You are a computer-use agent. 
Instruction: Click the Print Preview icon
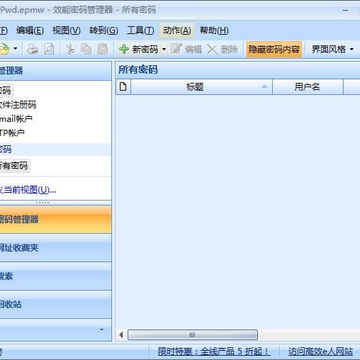click(49, 49)
